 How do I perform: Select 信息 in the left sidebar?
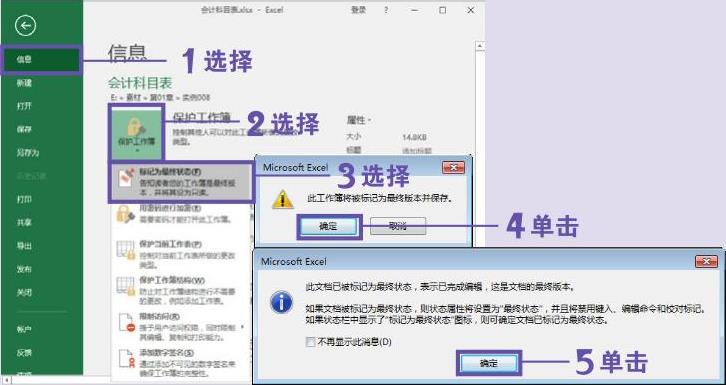click(x=41, y=59)
